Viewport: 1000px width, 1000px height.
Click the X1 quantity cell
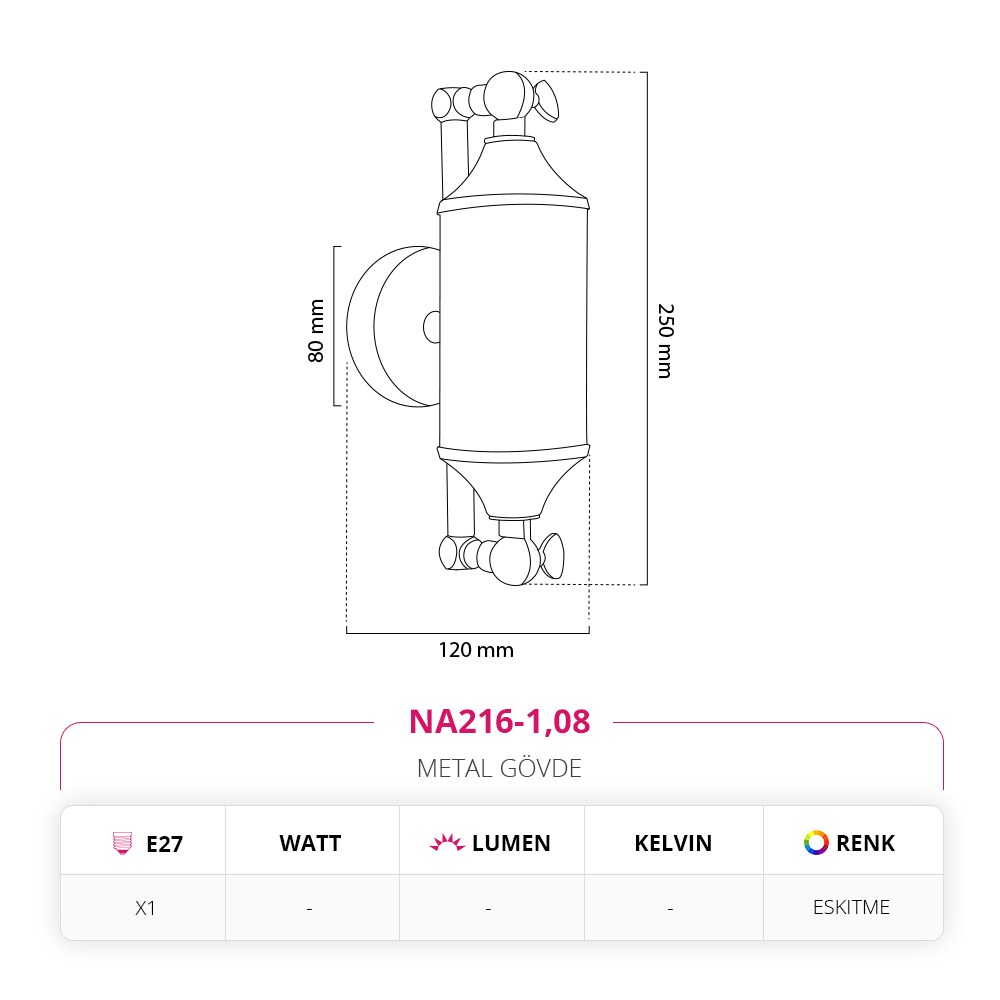pos(145,908)
